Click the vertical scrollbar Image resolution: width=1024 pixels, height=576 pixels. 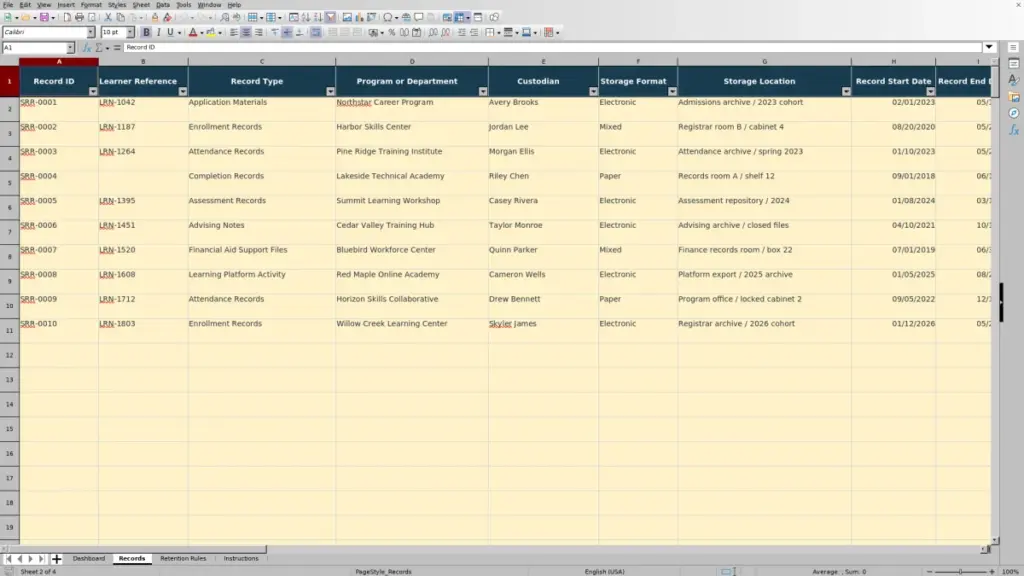pos(995,300)
